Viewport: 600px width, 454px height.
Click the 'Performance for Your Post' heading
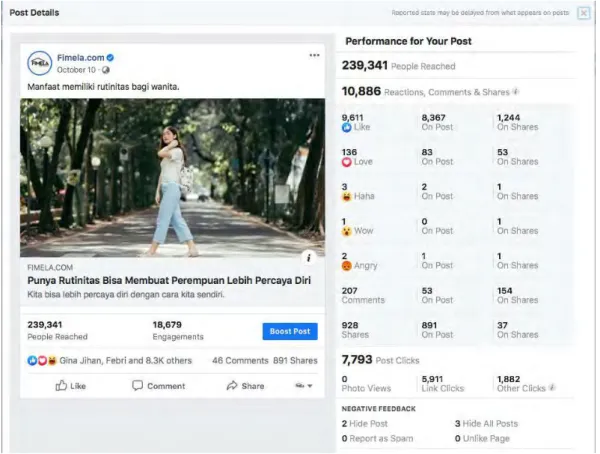coord(408,41)
